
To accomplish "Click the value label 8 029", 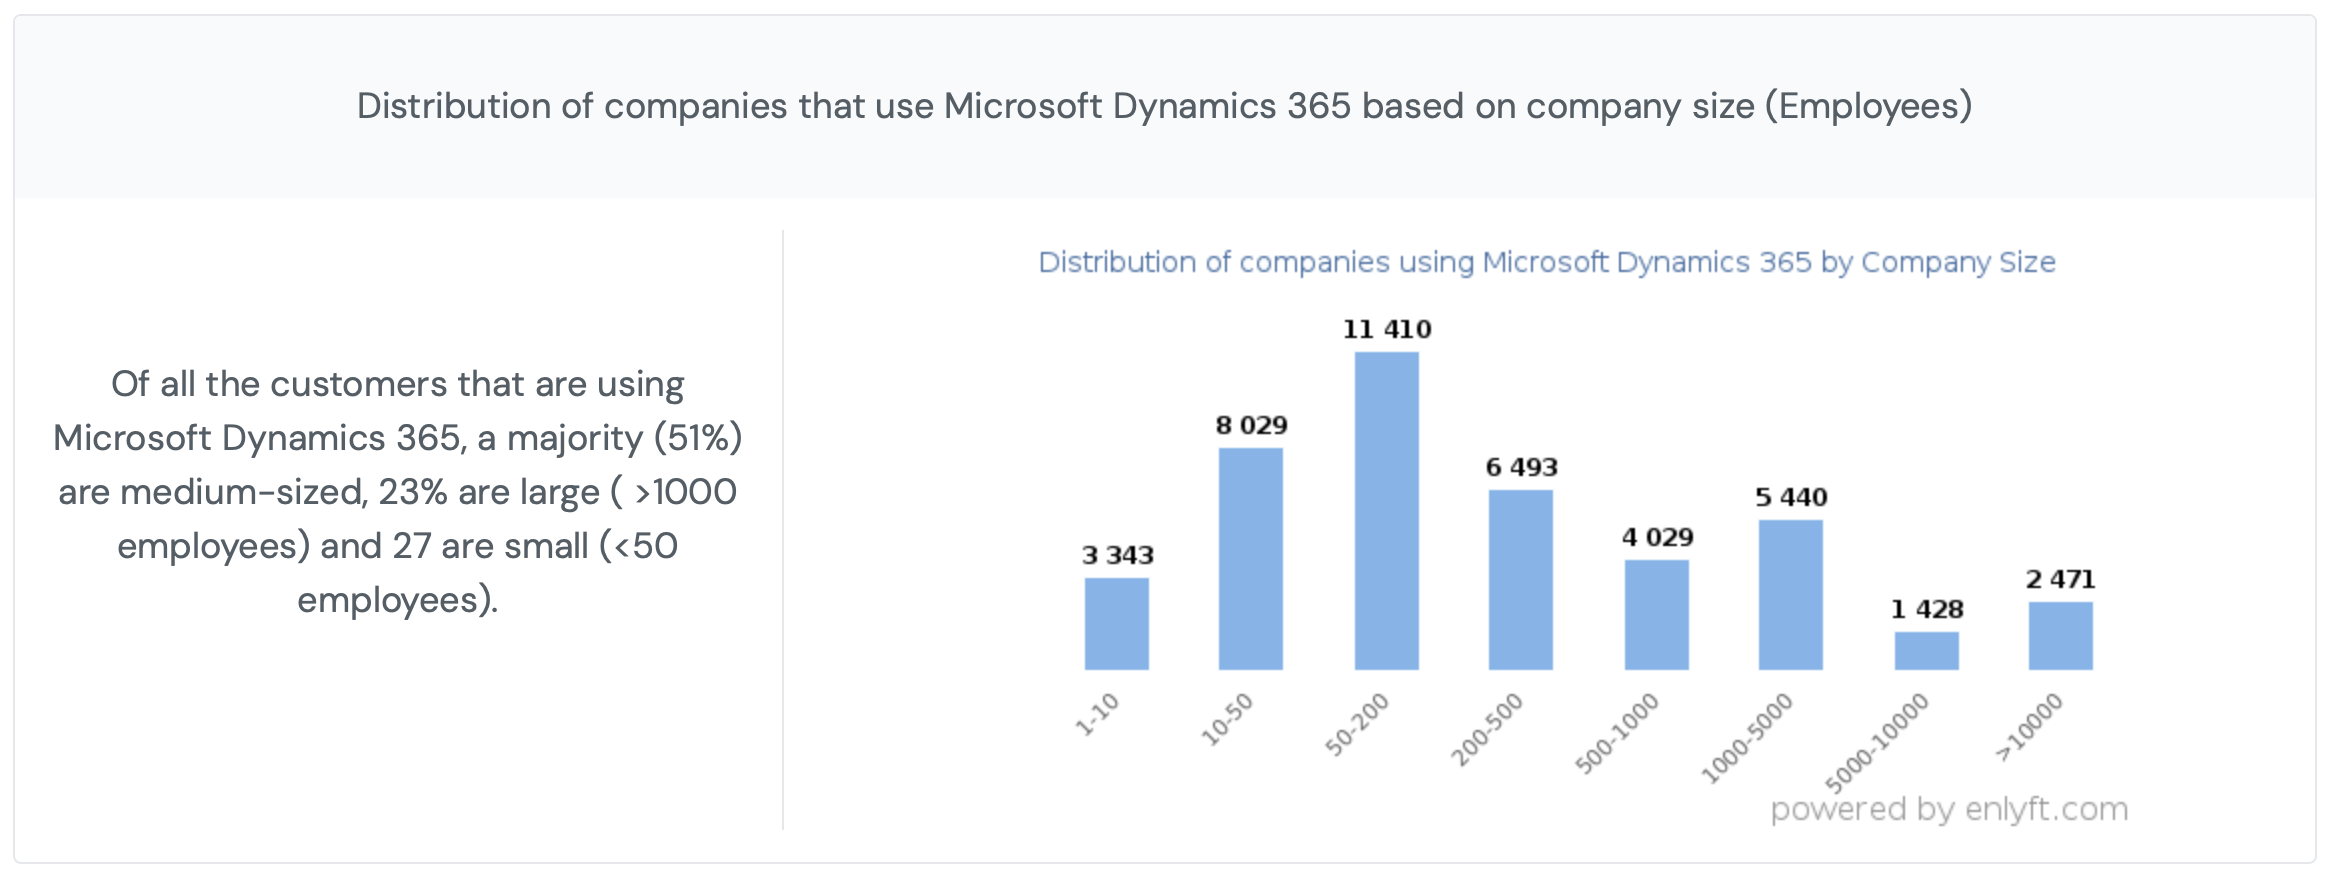I will [x=1251, y=425].
